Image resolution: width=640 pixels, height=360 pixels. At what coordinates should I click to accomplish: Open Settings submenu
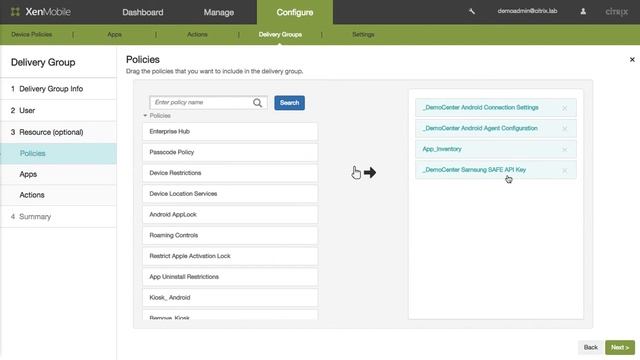pyautogui.click(x=363, y=35)
